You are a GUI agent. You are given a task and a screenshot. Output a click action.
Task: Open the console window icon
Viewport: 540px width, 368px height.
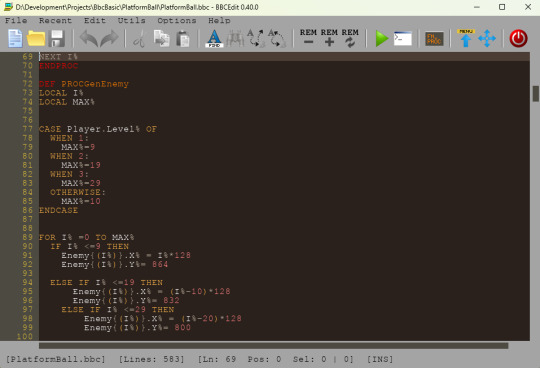[x=403, y=39]
